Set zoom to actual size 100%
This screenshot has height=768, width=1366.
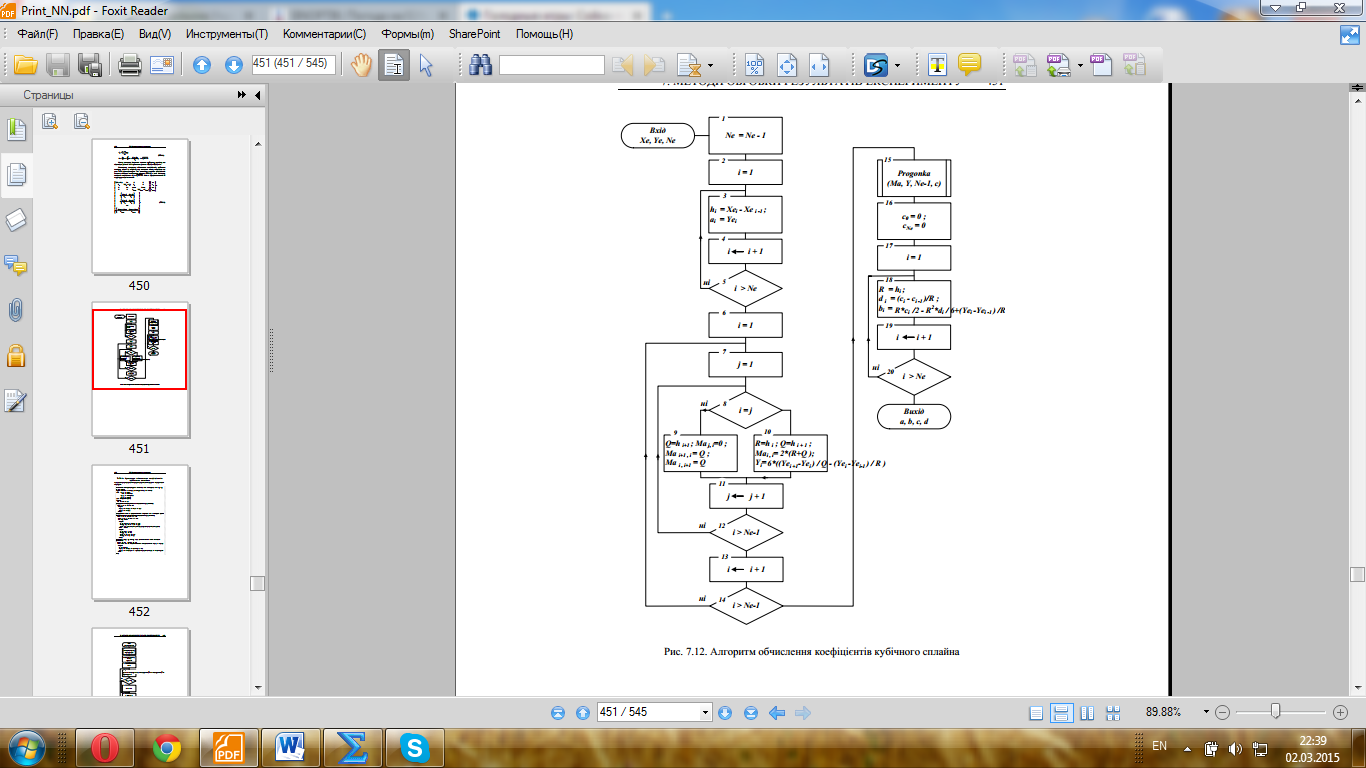click(757, 65)
